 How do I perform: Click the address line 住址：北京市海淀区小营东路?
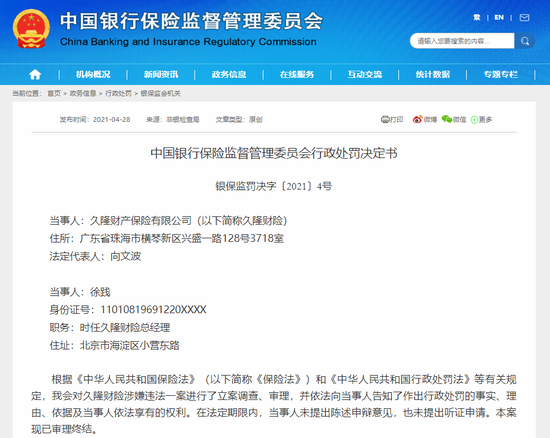tap(114, 345)
